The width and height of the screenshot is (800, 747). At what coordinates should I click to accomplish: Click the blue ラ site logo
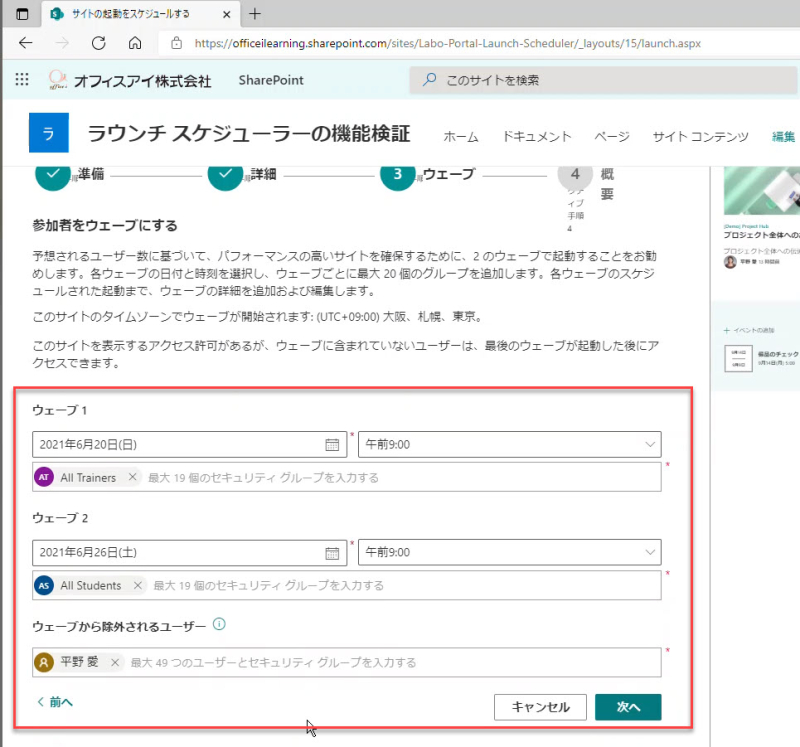(x=49, y=133)
